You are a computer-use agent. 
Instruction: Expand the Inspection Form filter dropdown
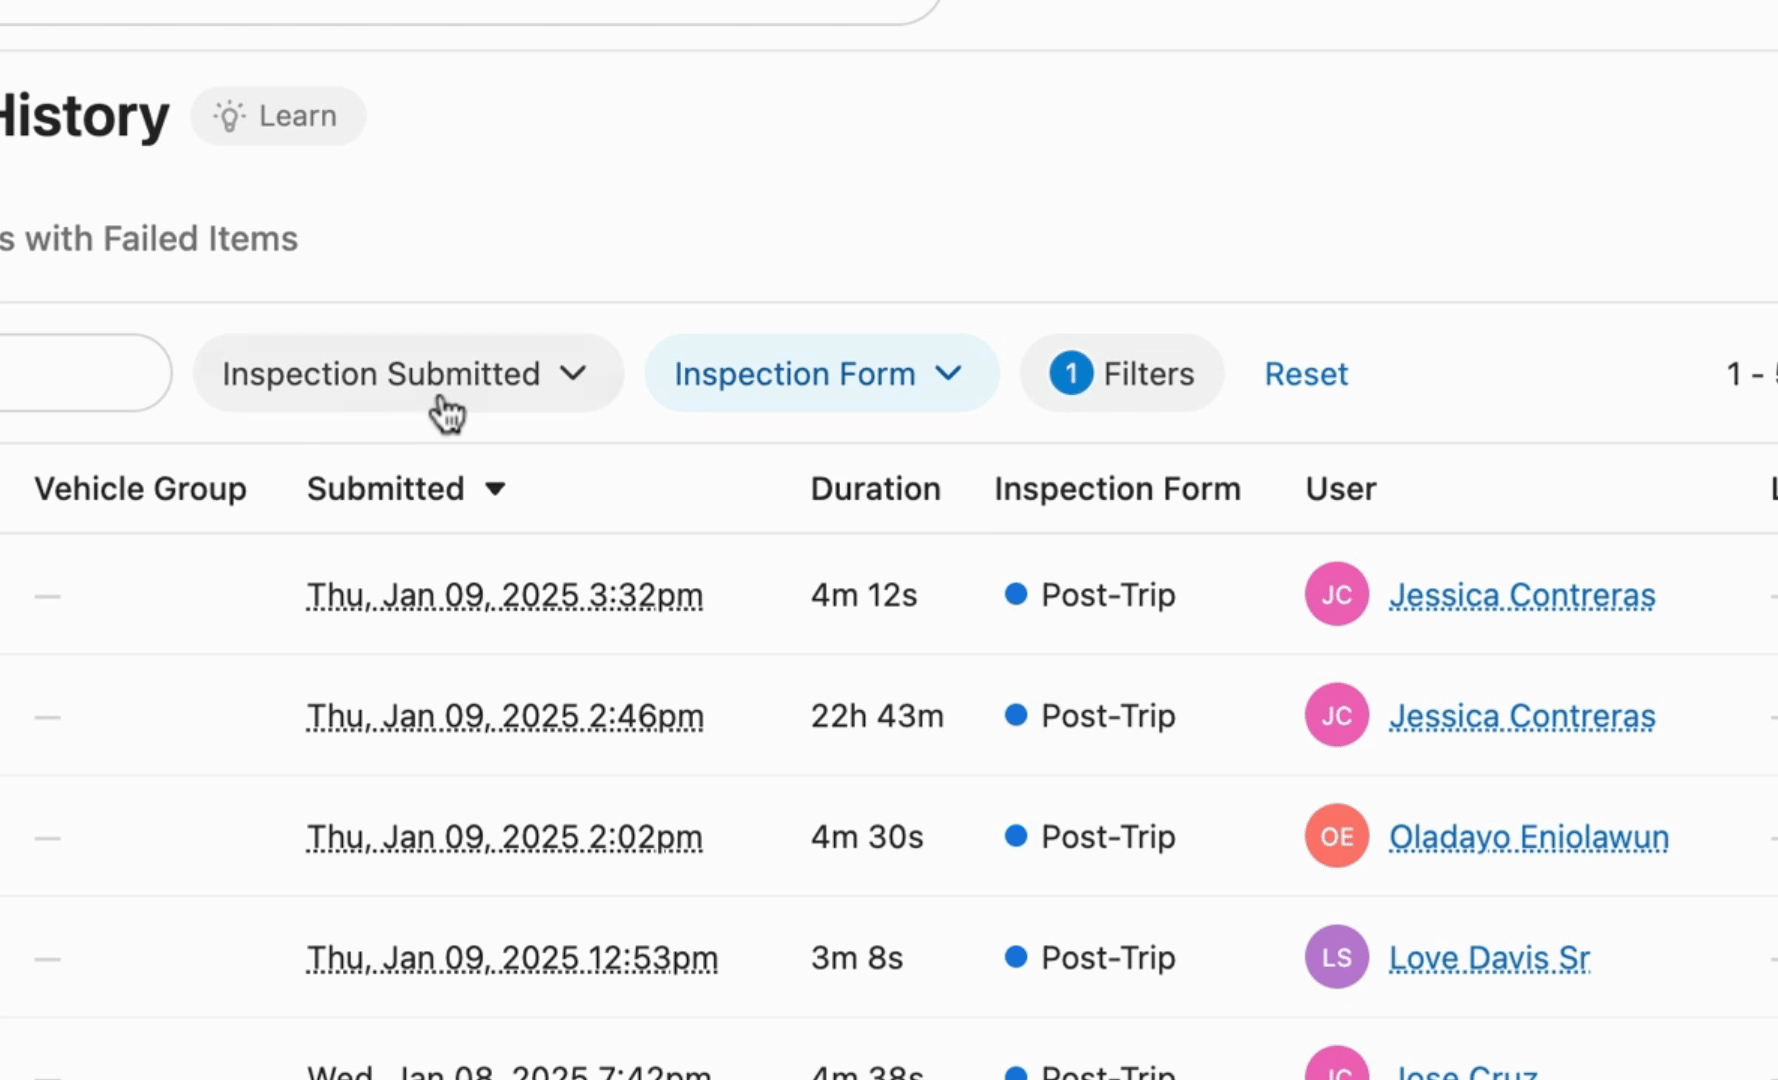click(x=820, y=373)
